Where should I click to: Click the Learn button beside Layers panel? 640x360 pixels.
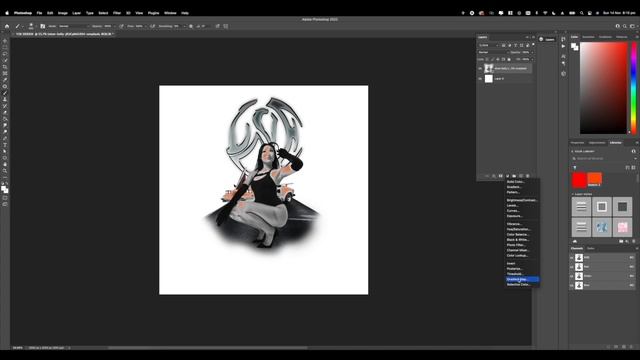pos(547,39)
